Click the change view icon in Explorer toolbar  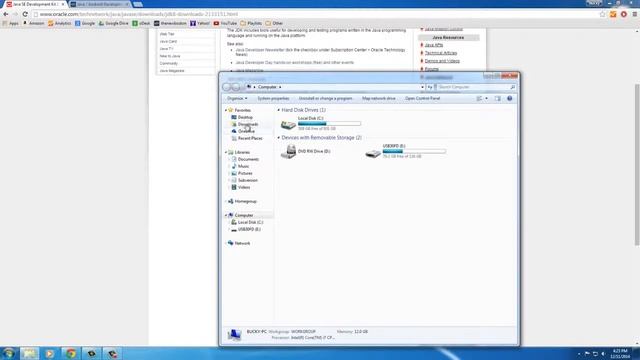point(479,98)
